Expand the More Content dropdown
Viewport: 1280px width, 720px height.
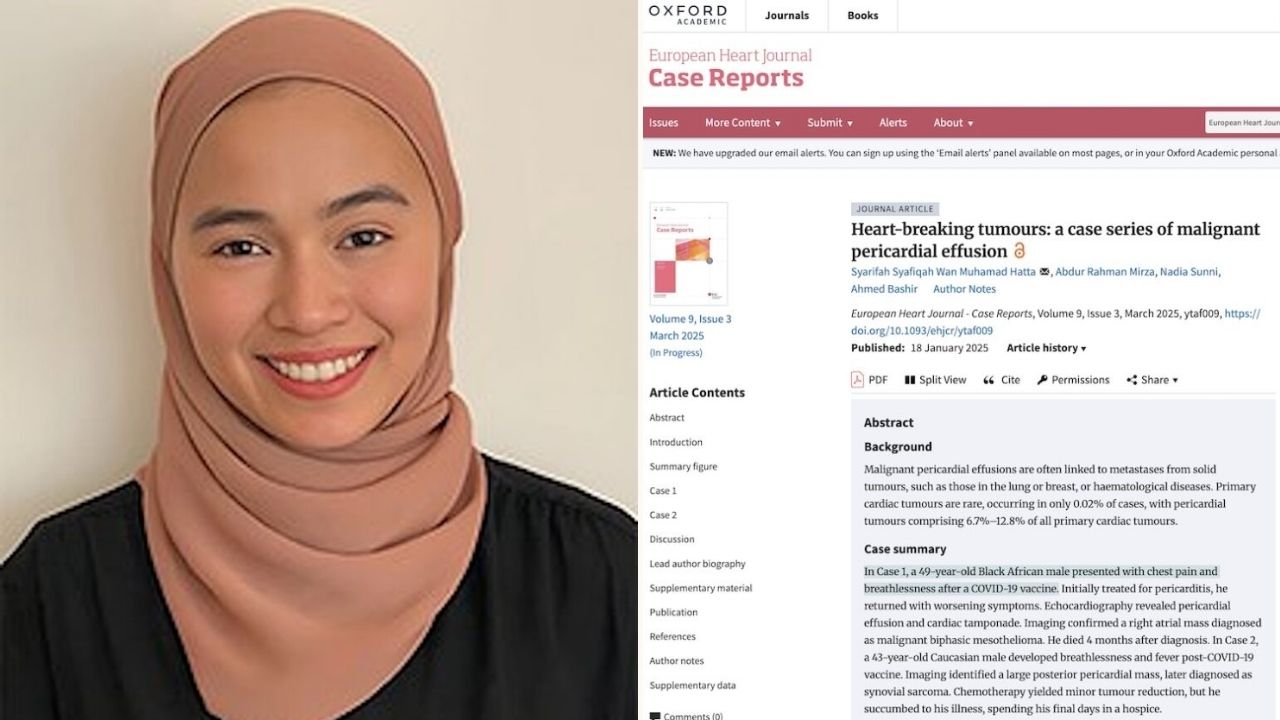click(x=743, y=123)
